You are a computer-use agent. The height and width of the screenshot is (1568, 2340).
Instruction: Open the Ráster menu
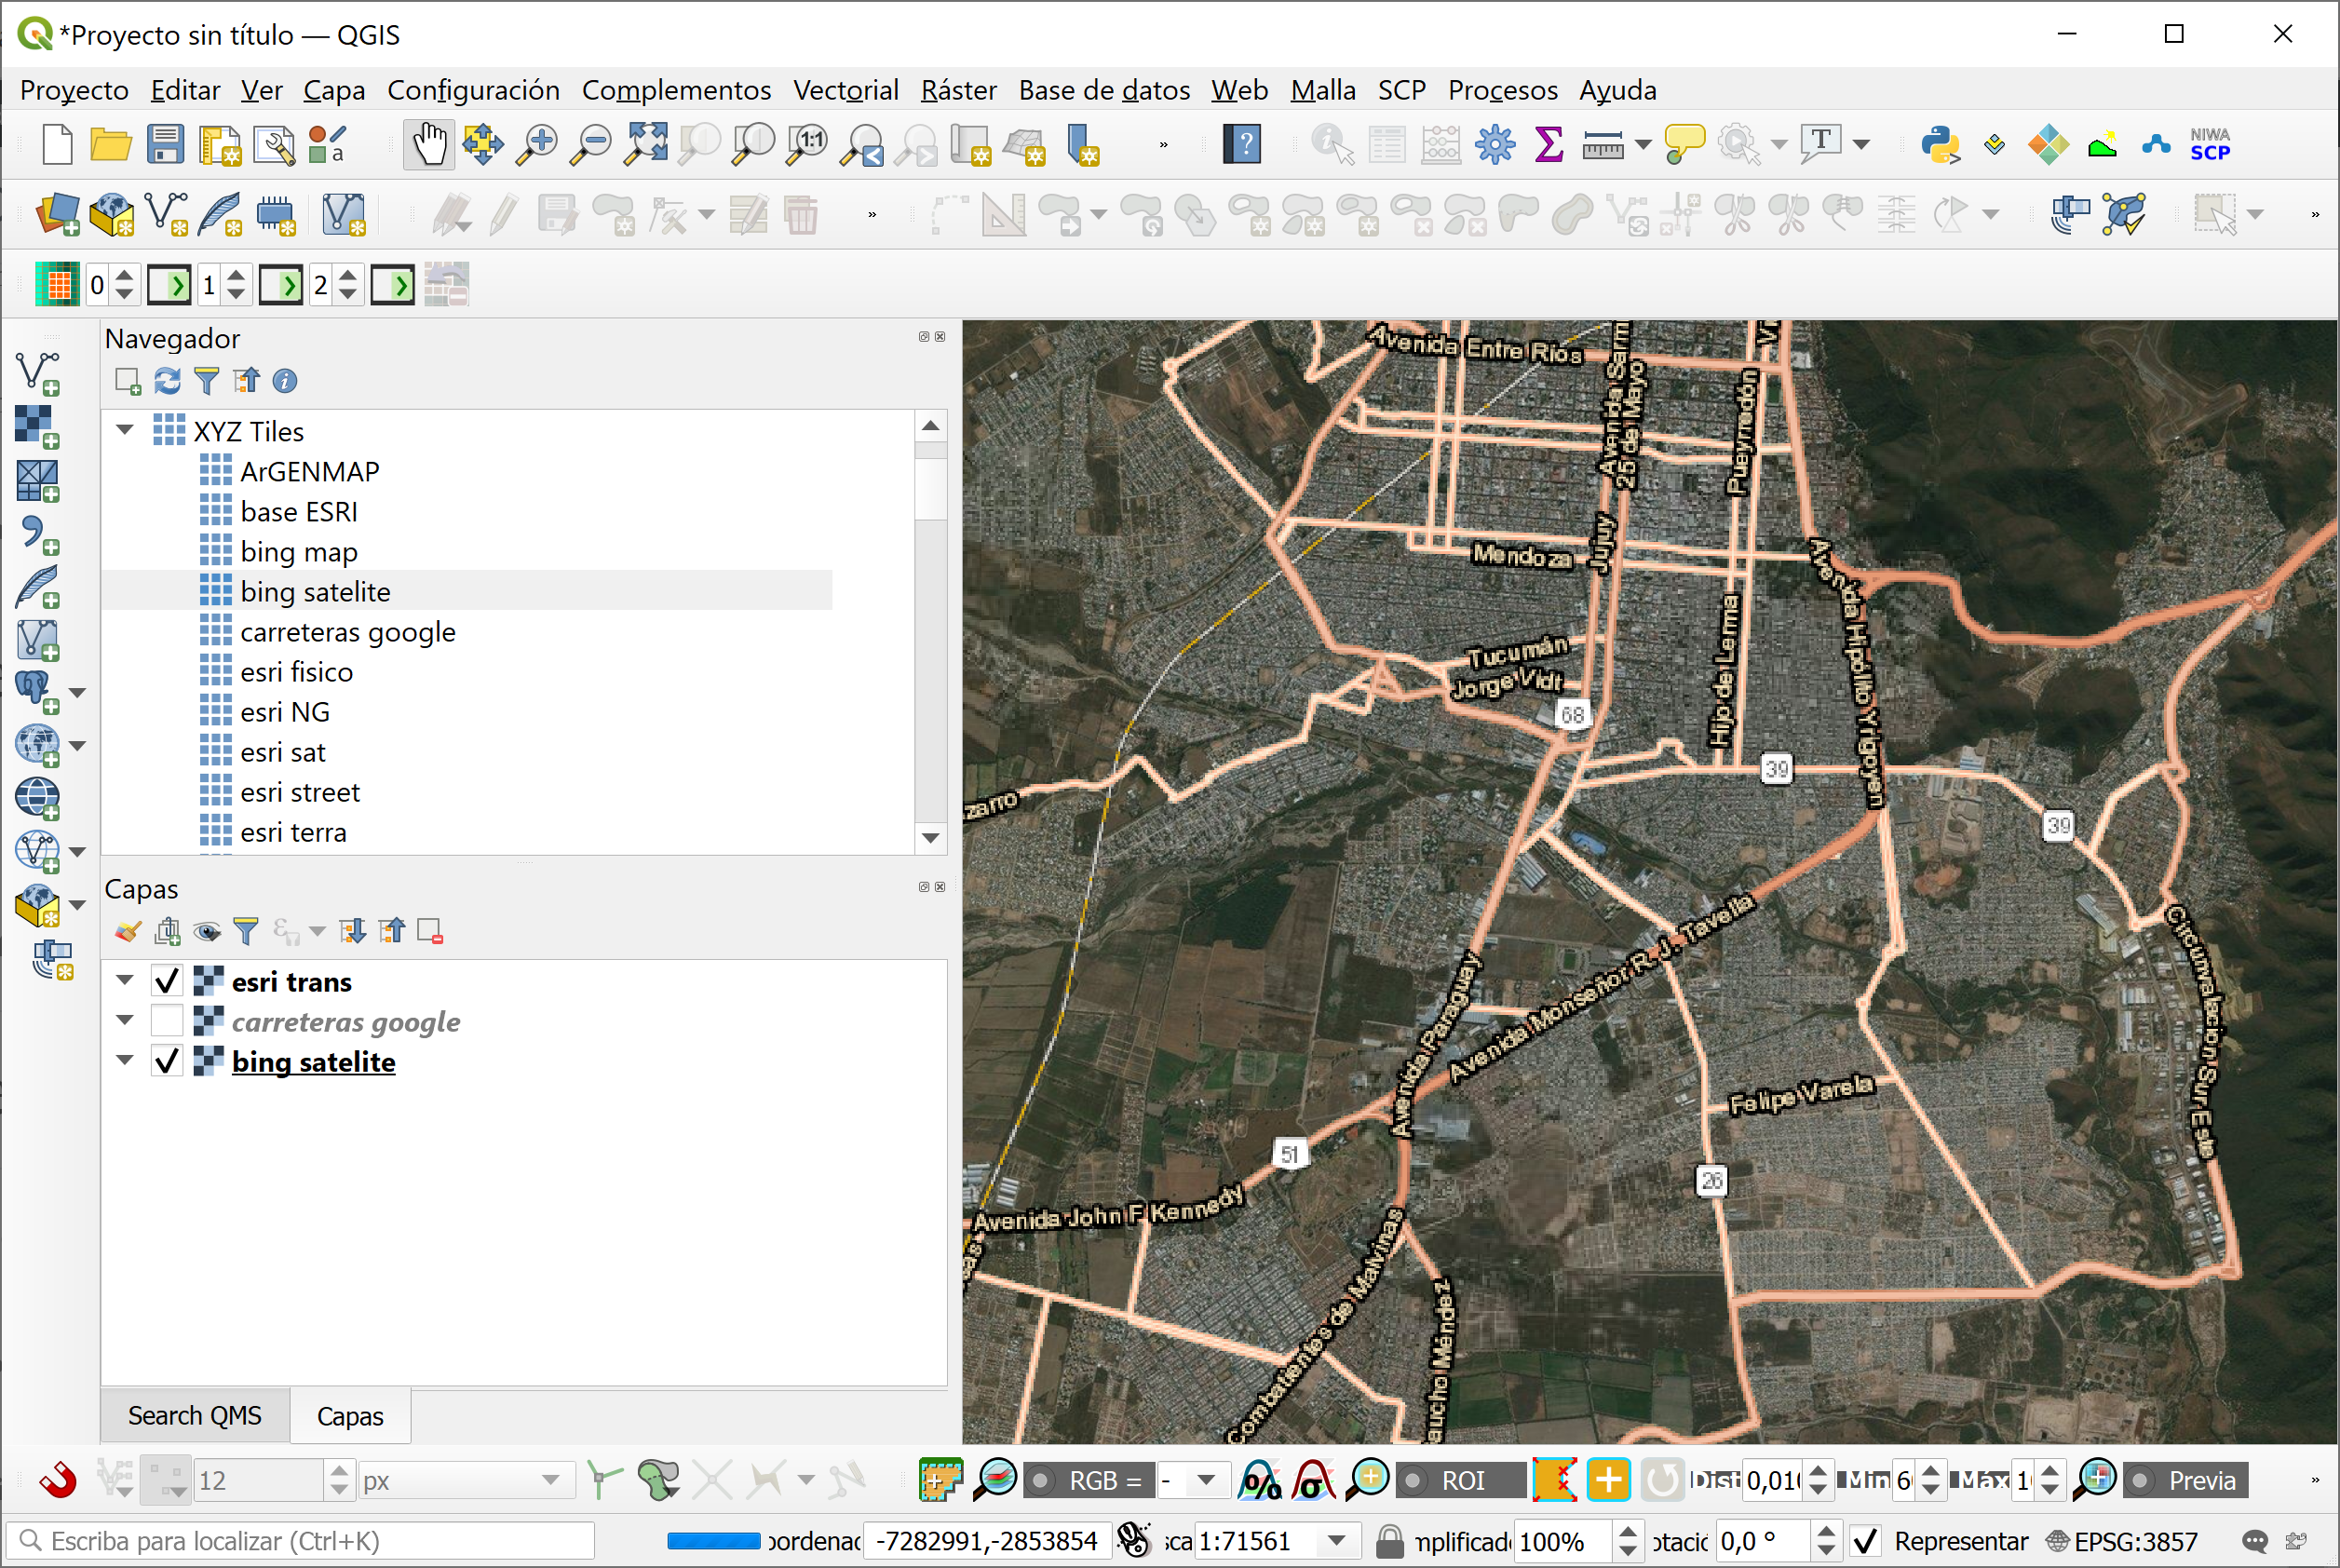point(958,90)
